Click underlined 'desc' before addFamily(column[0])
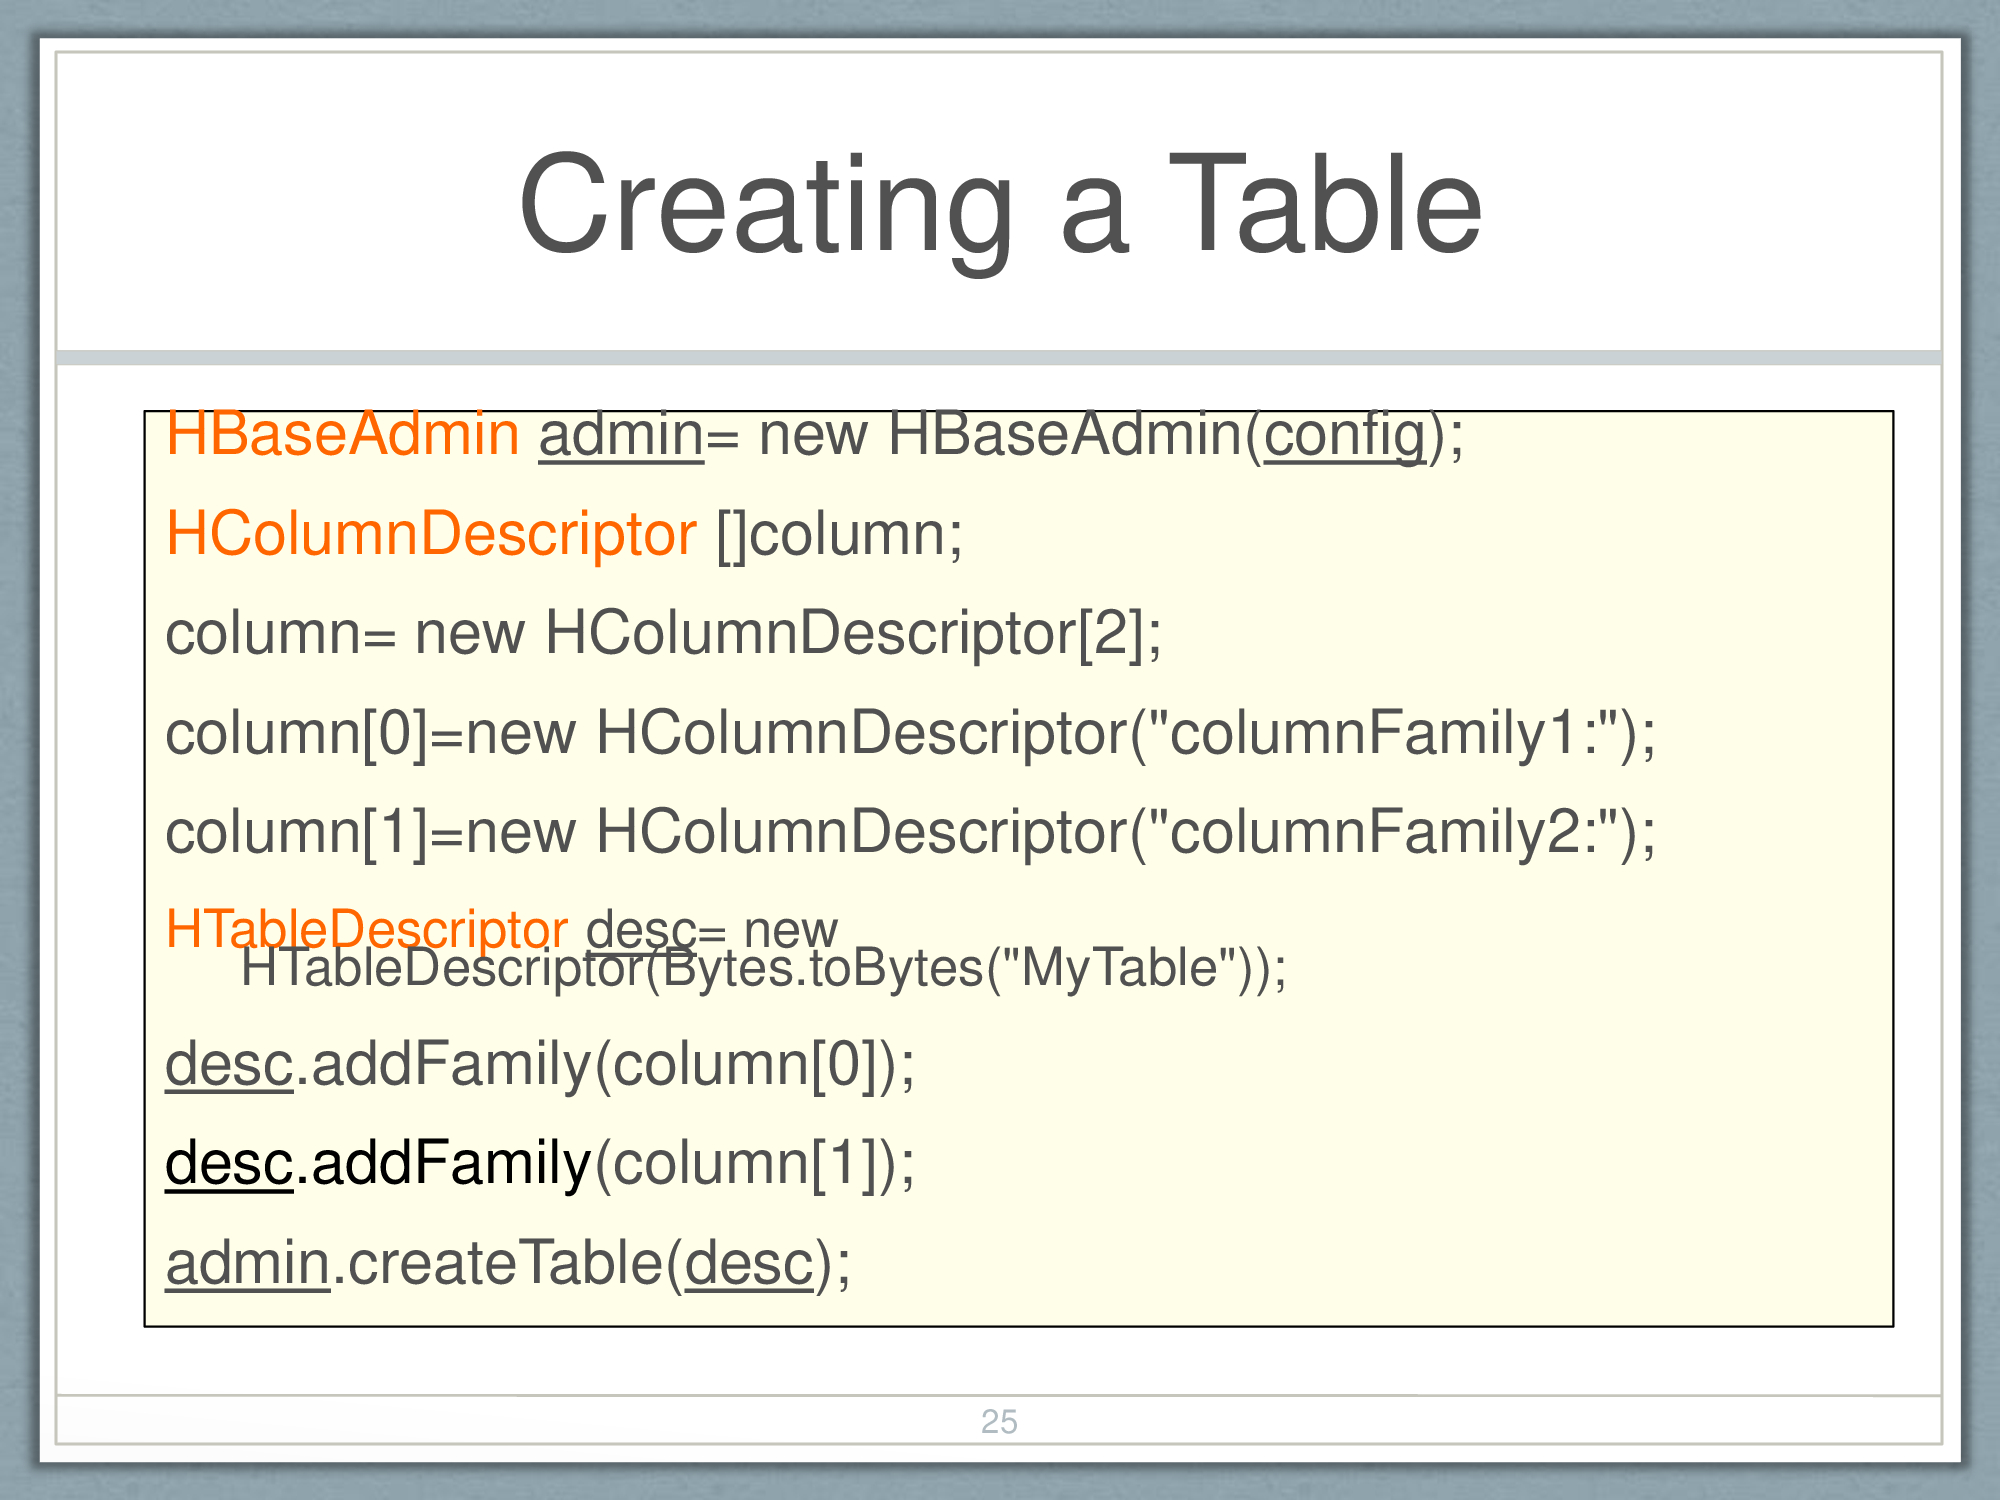Image resolution: width=2000 pixels, height=1500 pixels. click(229, 1063)
